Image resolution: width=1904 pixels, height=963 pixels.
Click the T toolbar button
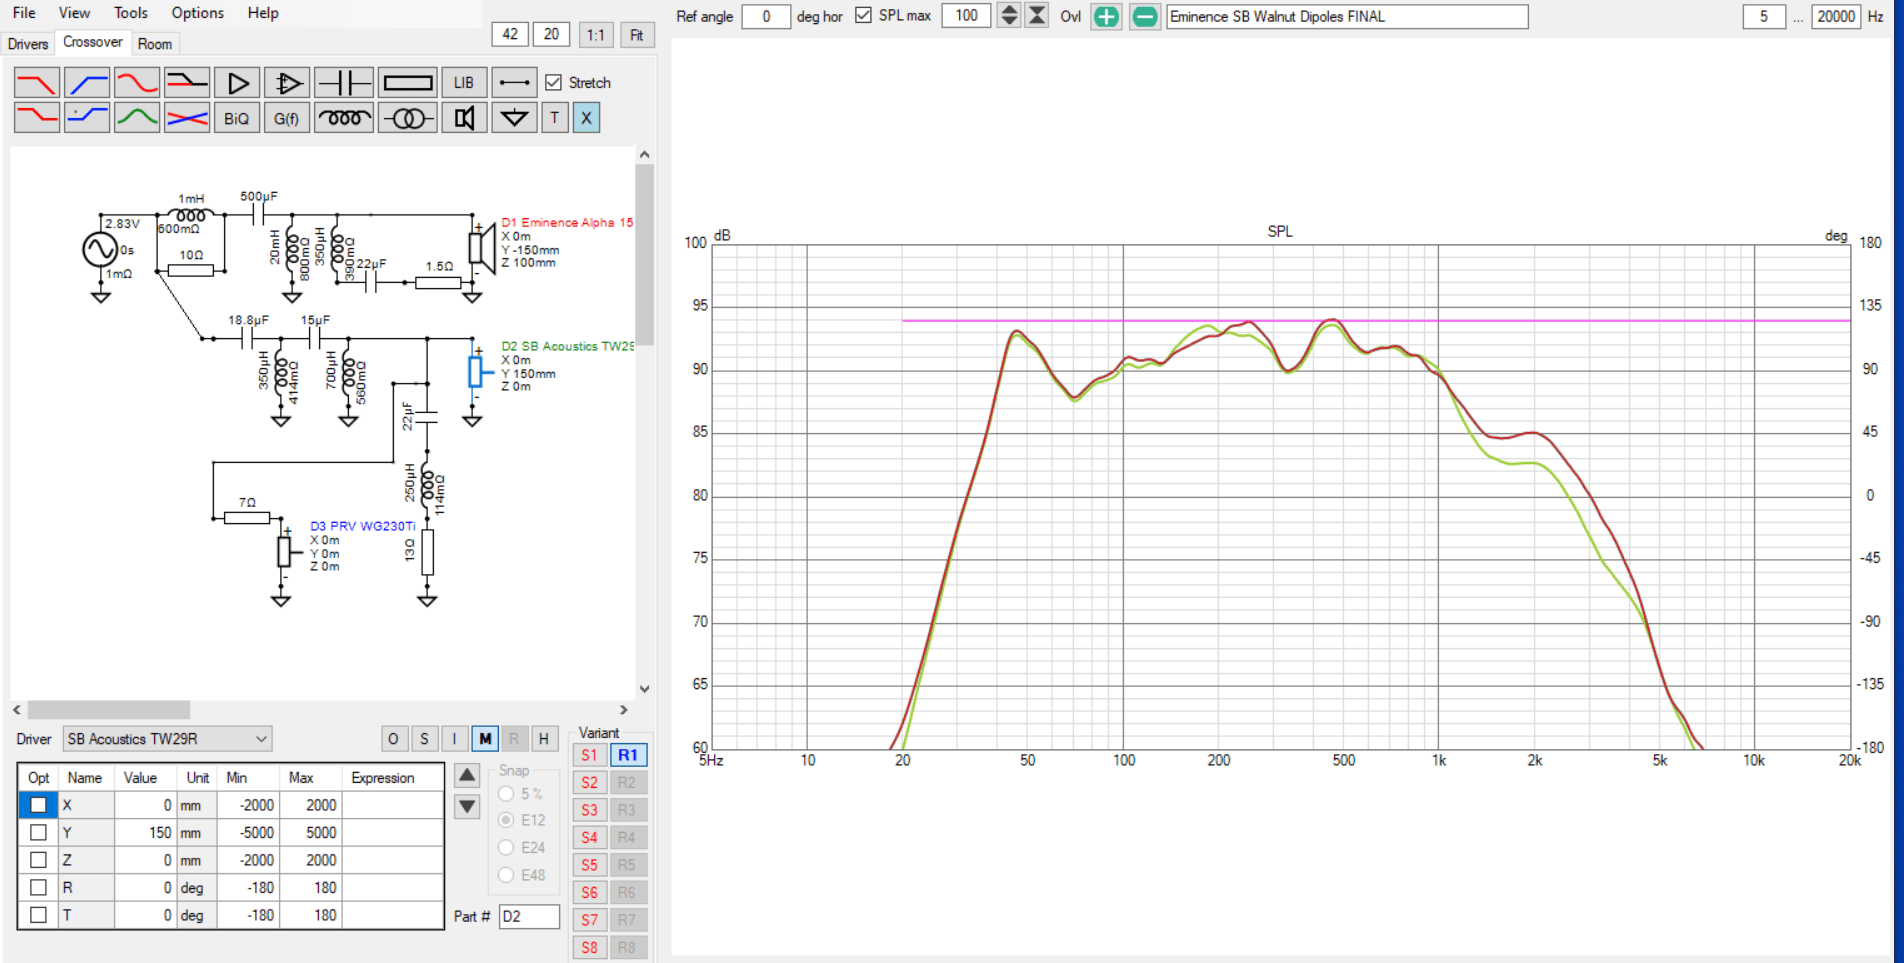pos(555,118)
